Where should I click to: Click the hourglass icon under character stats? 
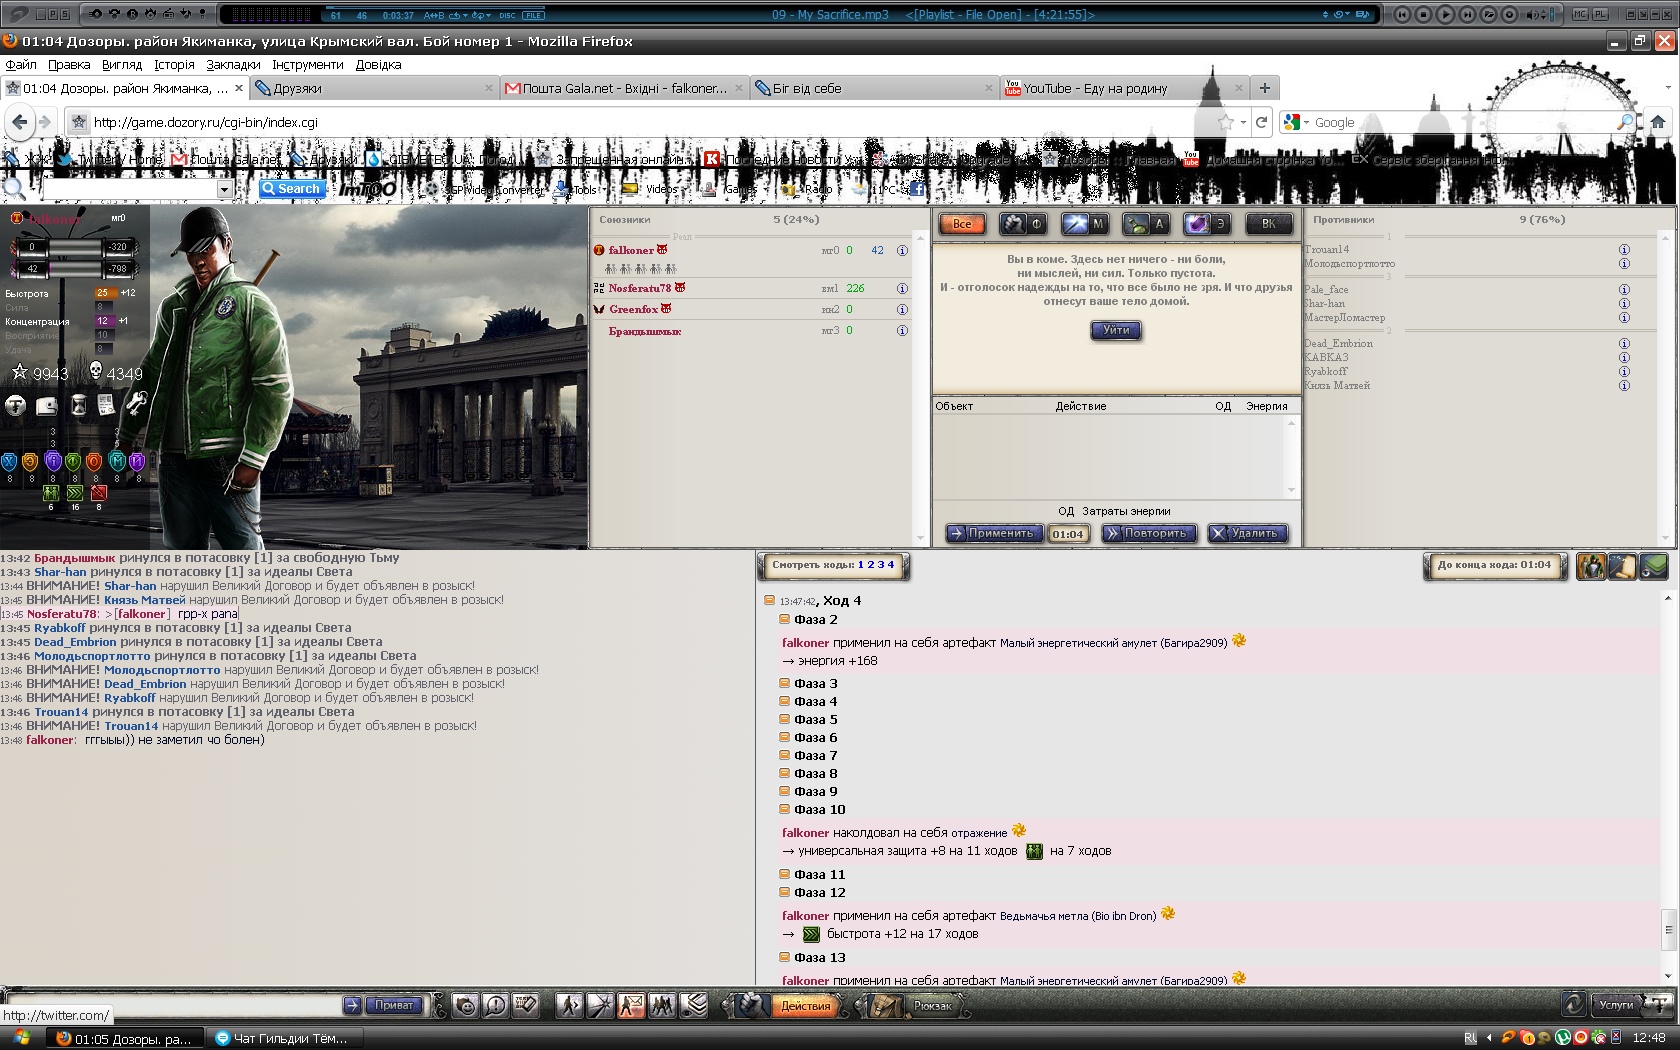[78, 405]
